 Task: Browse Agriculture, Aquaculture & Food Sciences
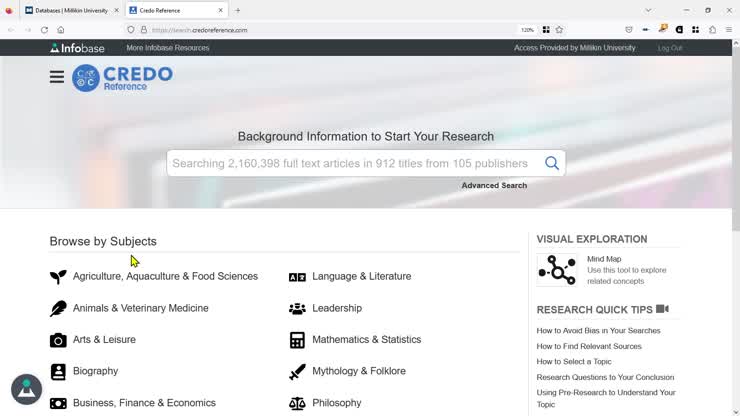click(165, 276)
